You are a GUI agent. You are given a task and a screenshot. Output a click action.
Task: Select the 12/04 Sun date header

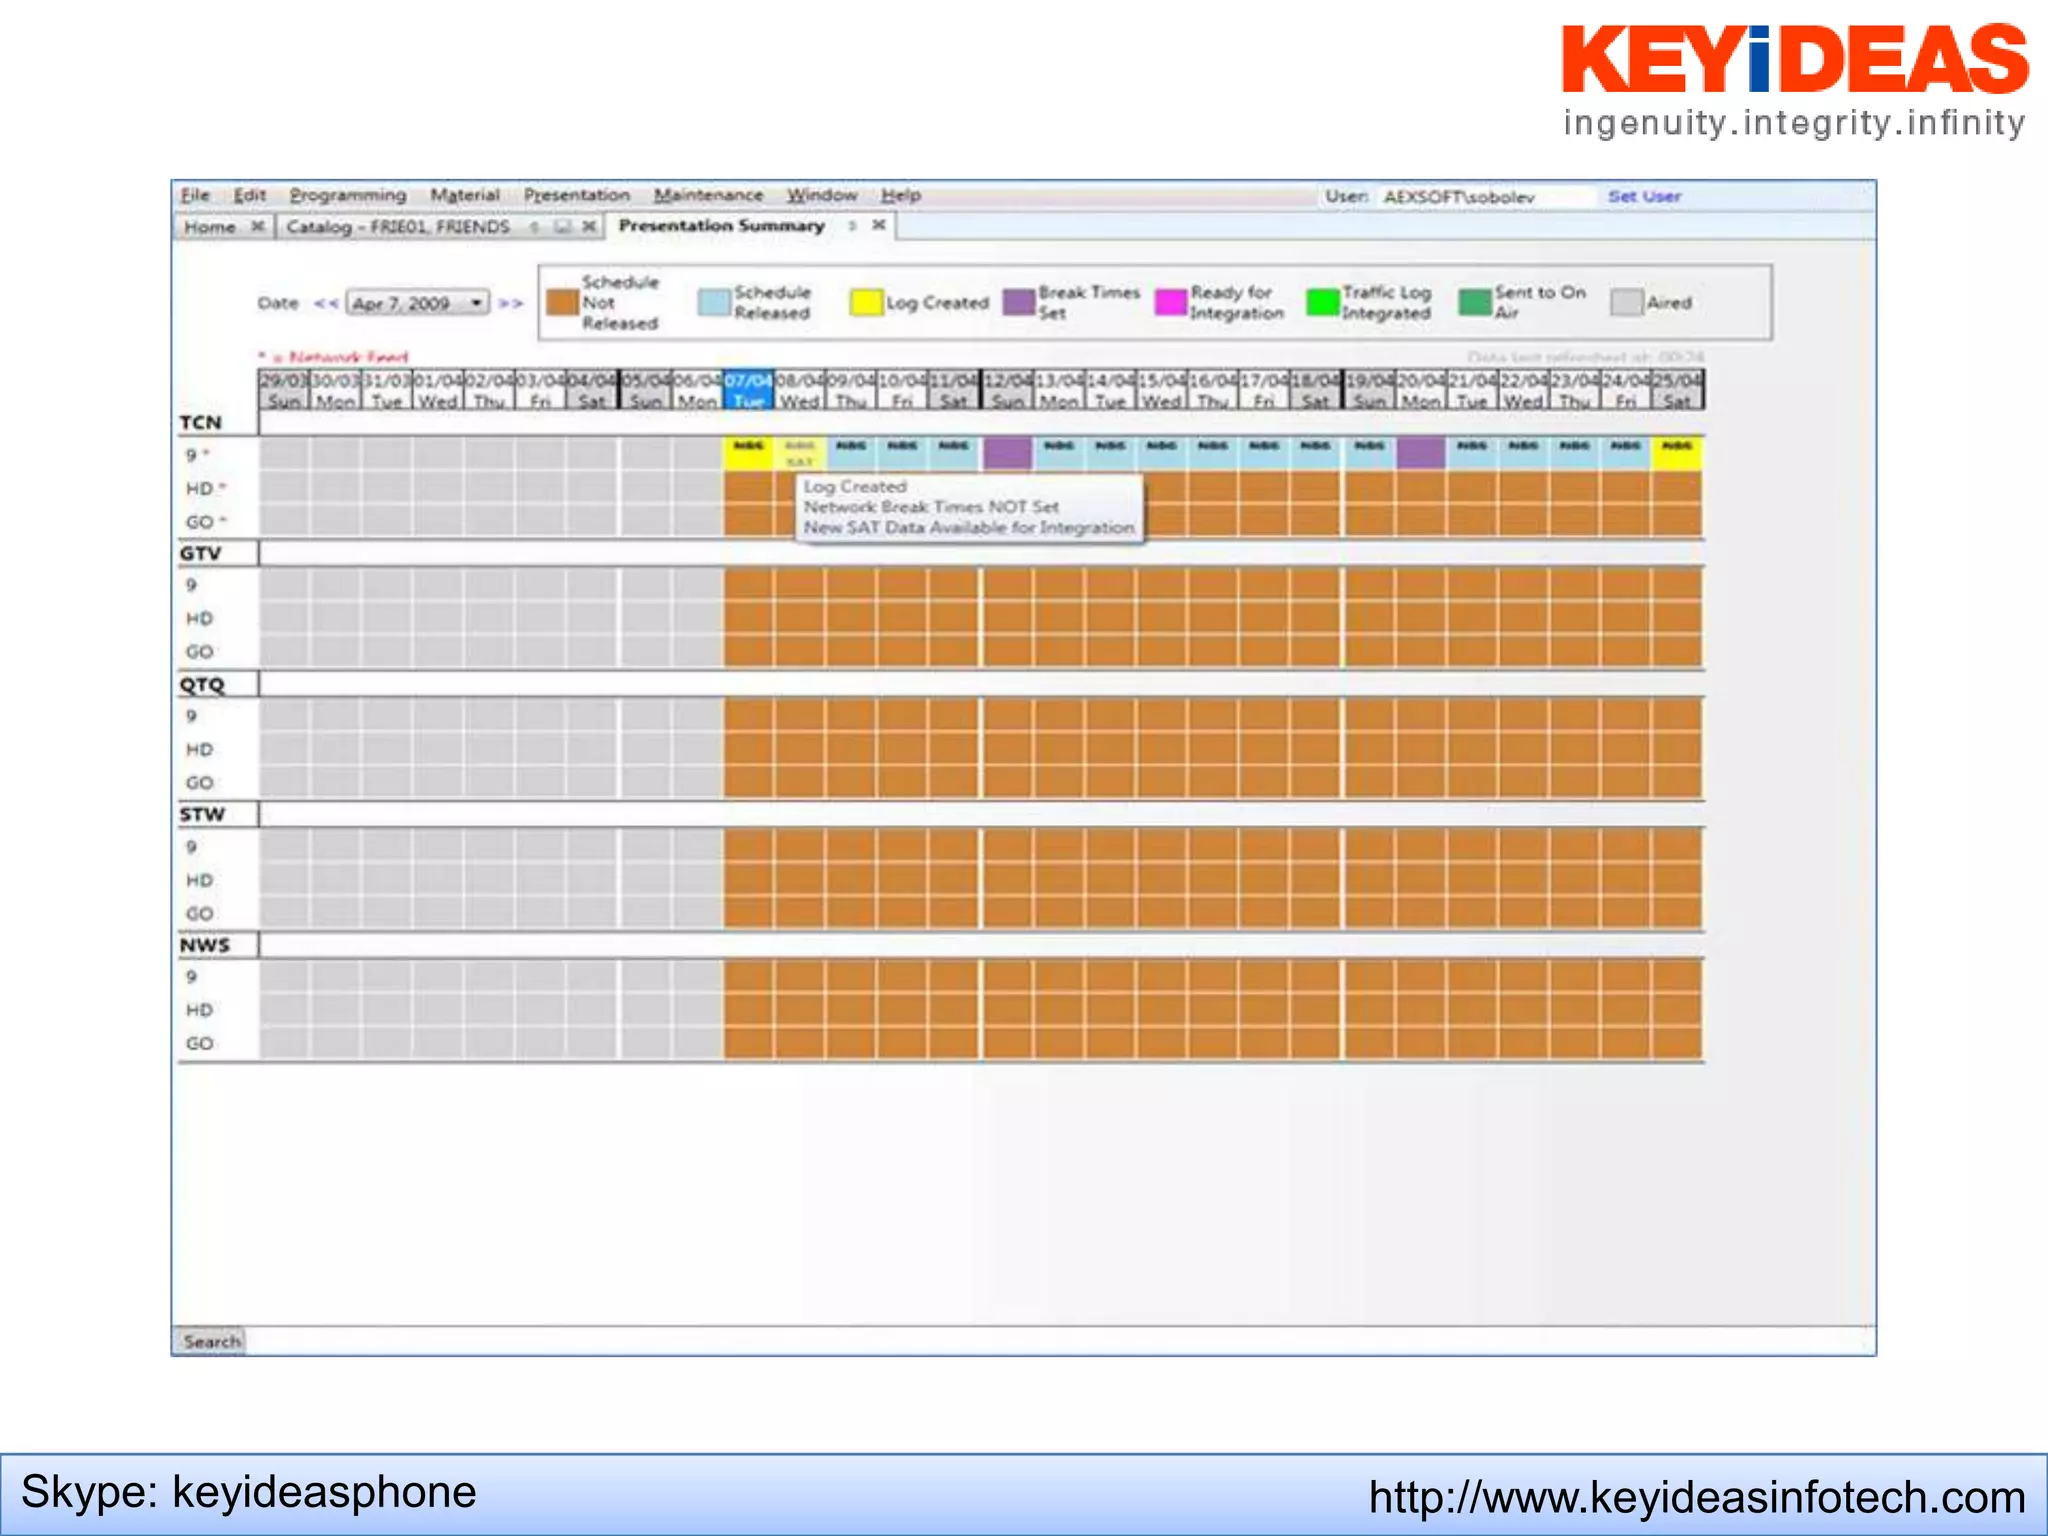(x=1007, y=390)
